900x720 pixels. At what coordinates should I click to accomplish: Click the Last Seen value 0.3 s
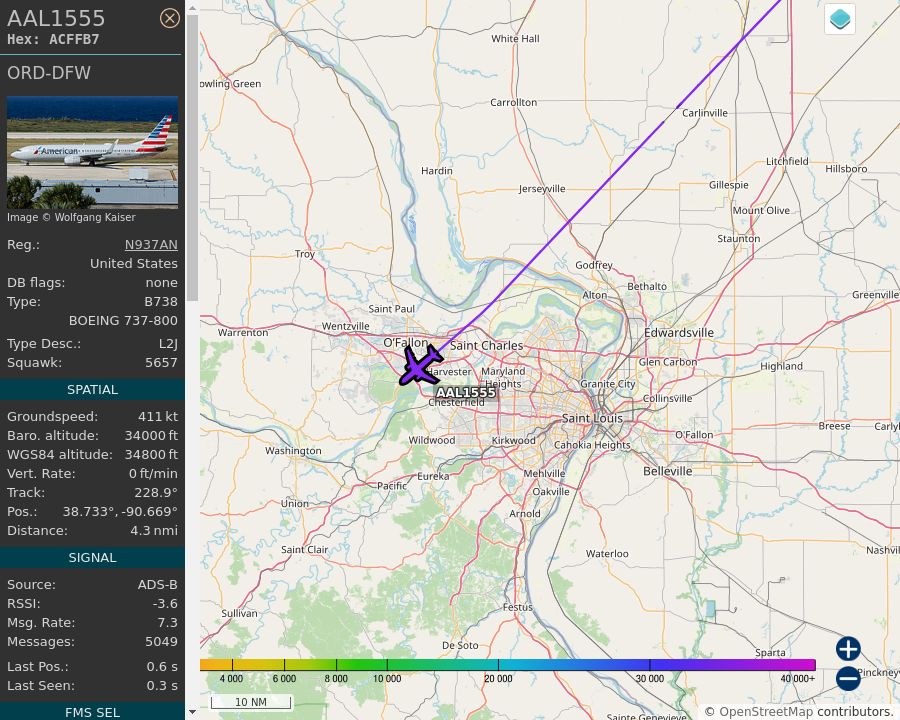[x=162, y=686]
